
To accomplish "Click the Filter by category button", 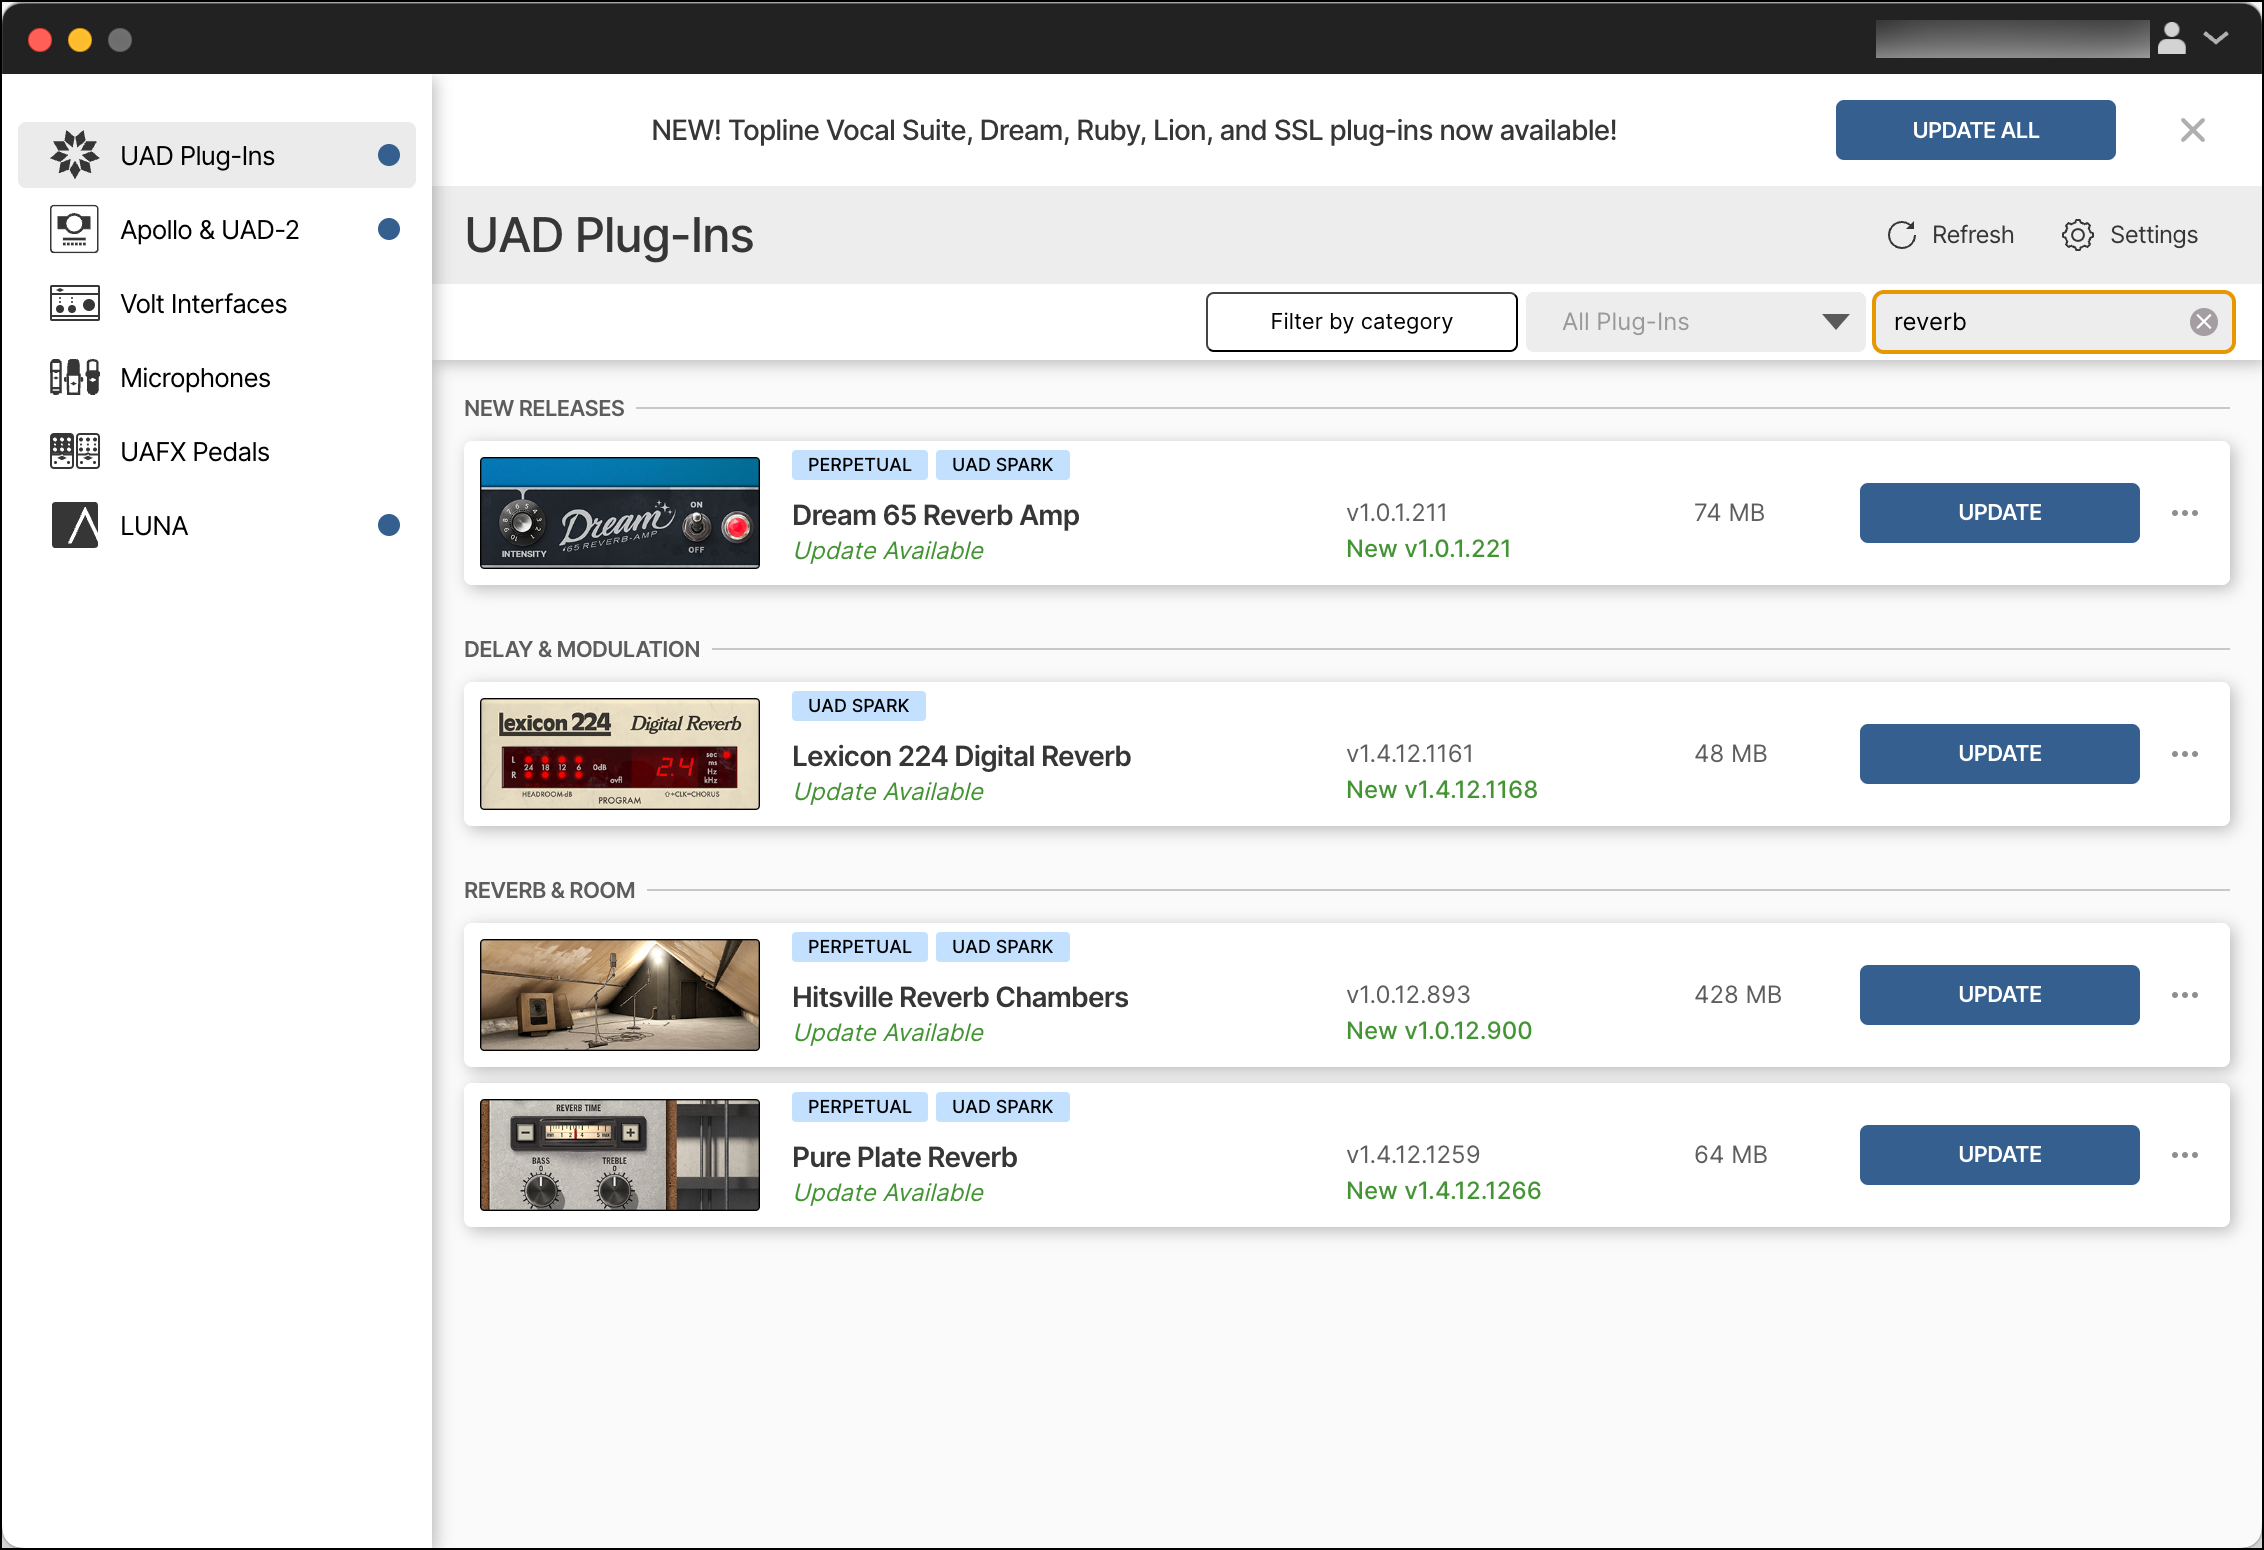I will (1361, 321).
